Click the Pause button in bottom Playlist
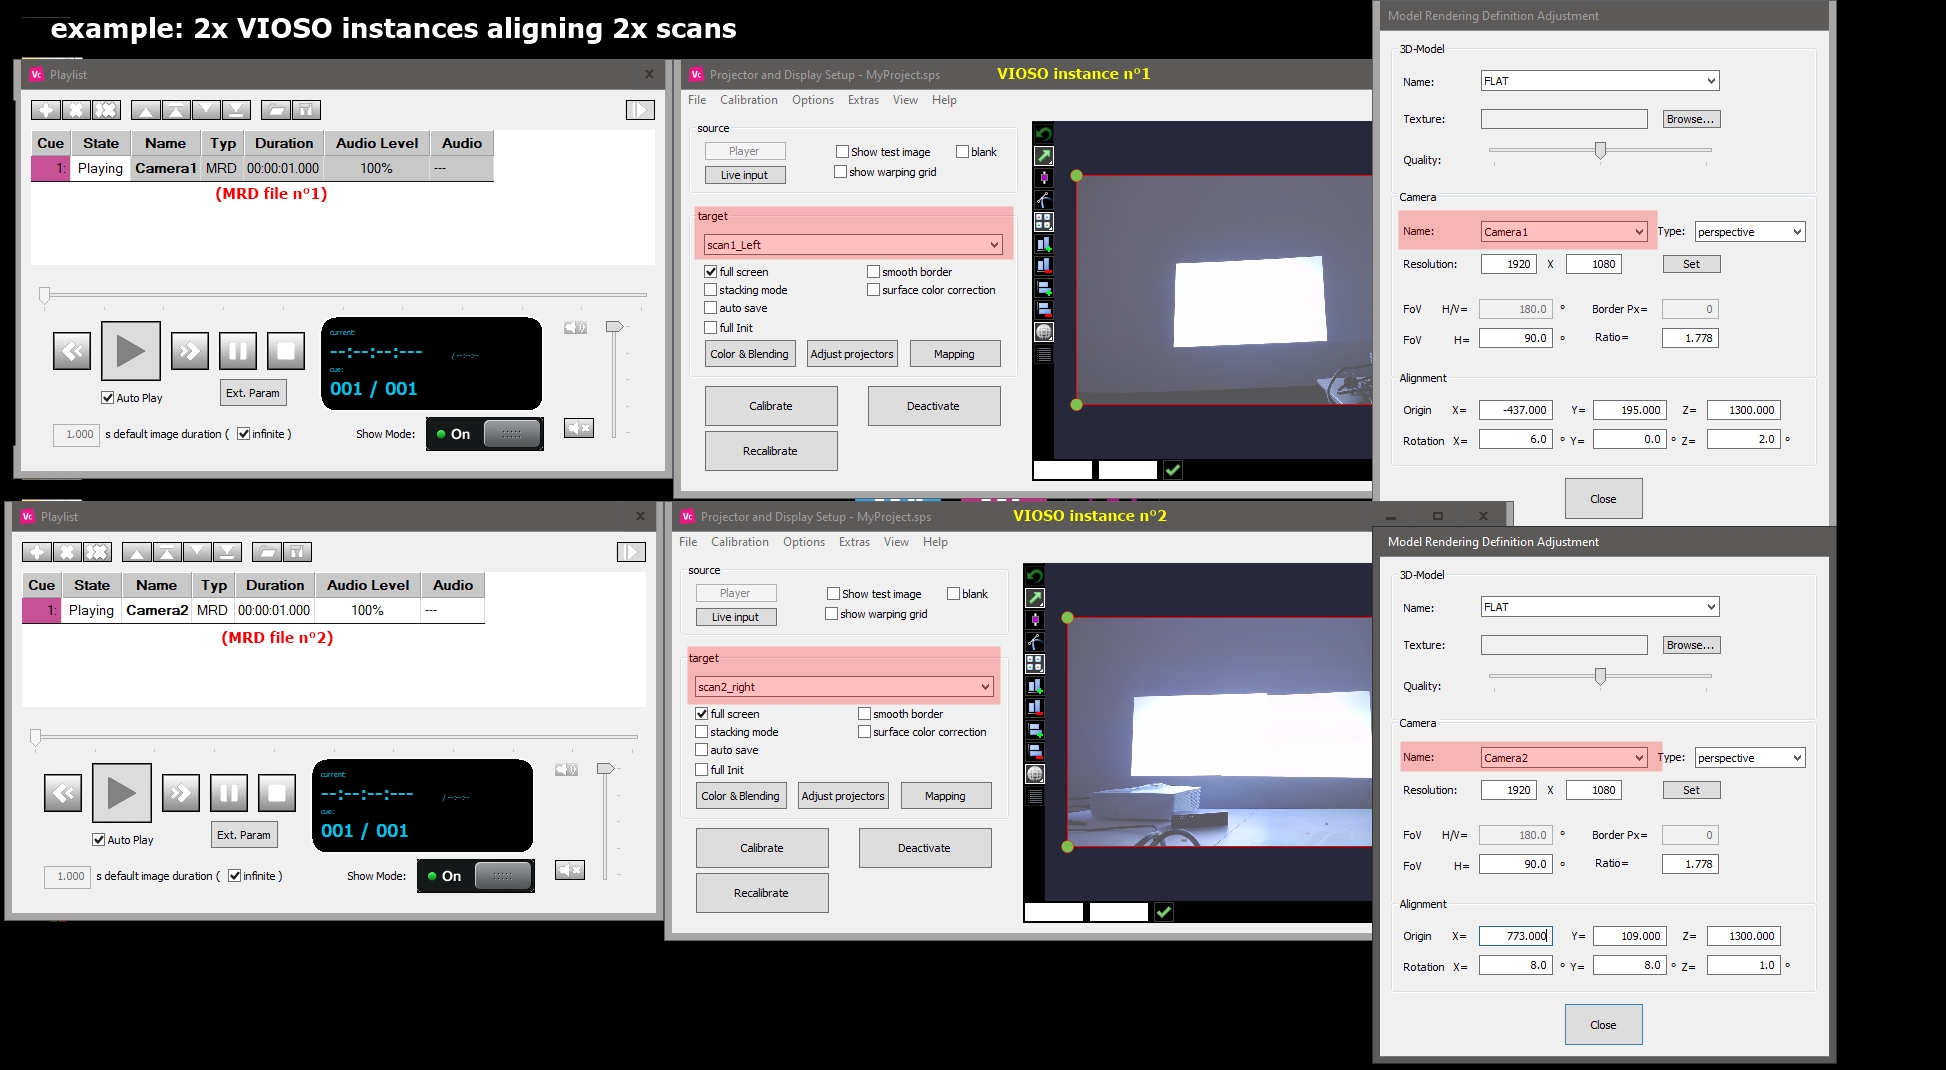 [229, 793]
